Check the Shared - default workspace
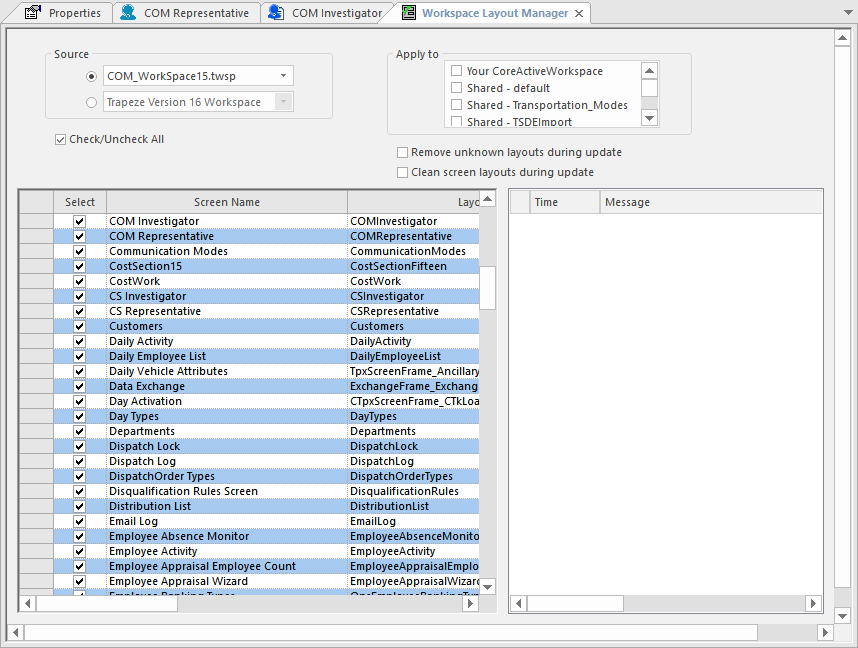Screen dimensions: 858x648 [456, 87]
